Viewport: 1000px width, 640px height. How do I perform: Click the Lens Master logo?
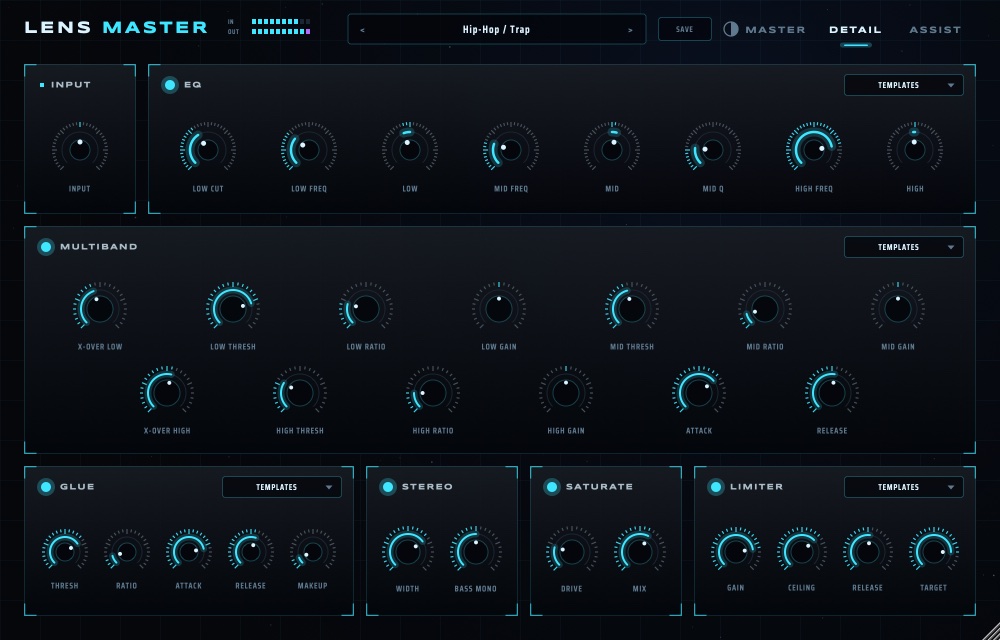(x=116, y=27)
